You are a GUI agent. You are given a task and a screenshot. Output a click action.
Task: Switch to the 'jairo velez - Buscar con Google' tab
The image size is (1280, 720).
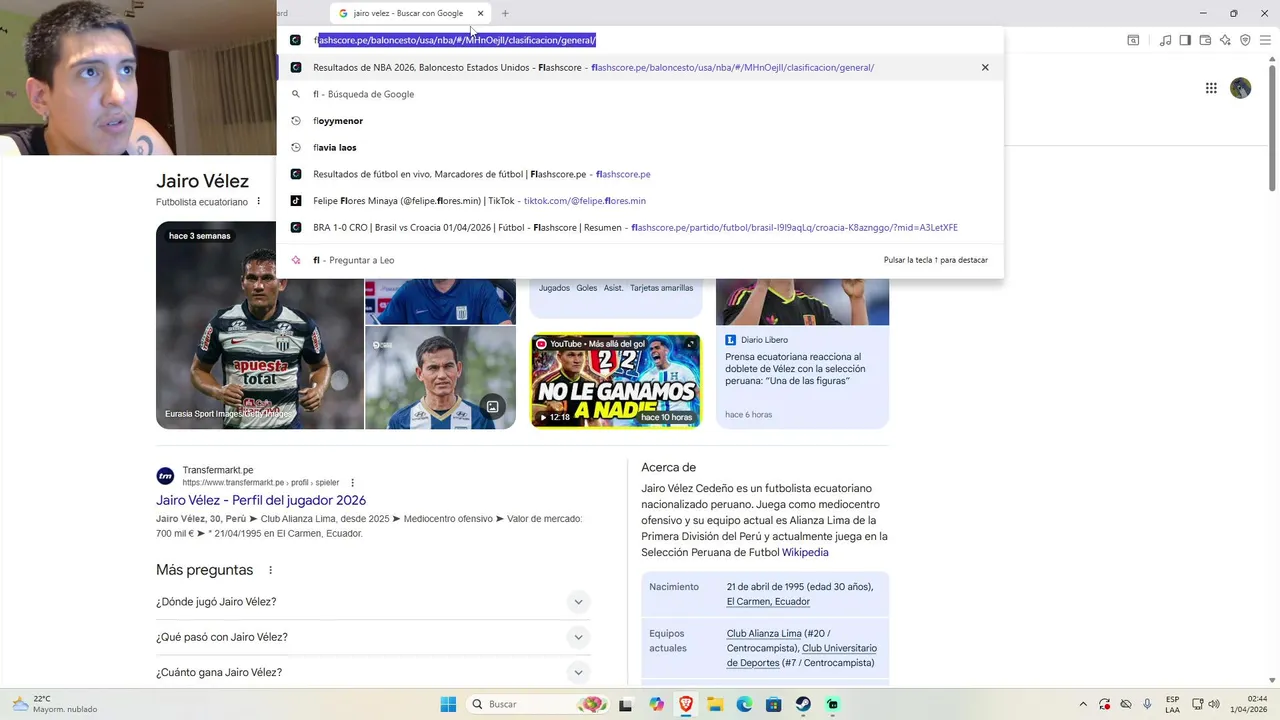tap(408, 13)
